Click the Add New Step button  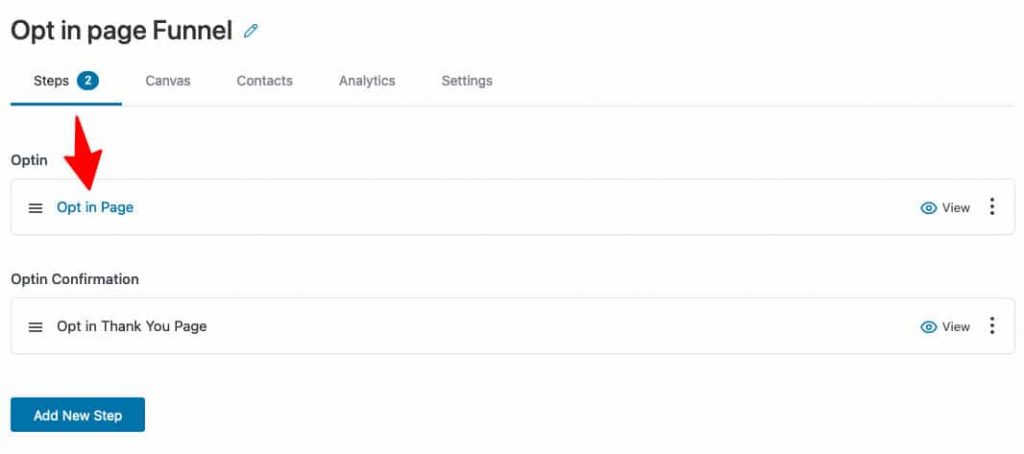78,415
